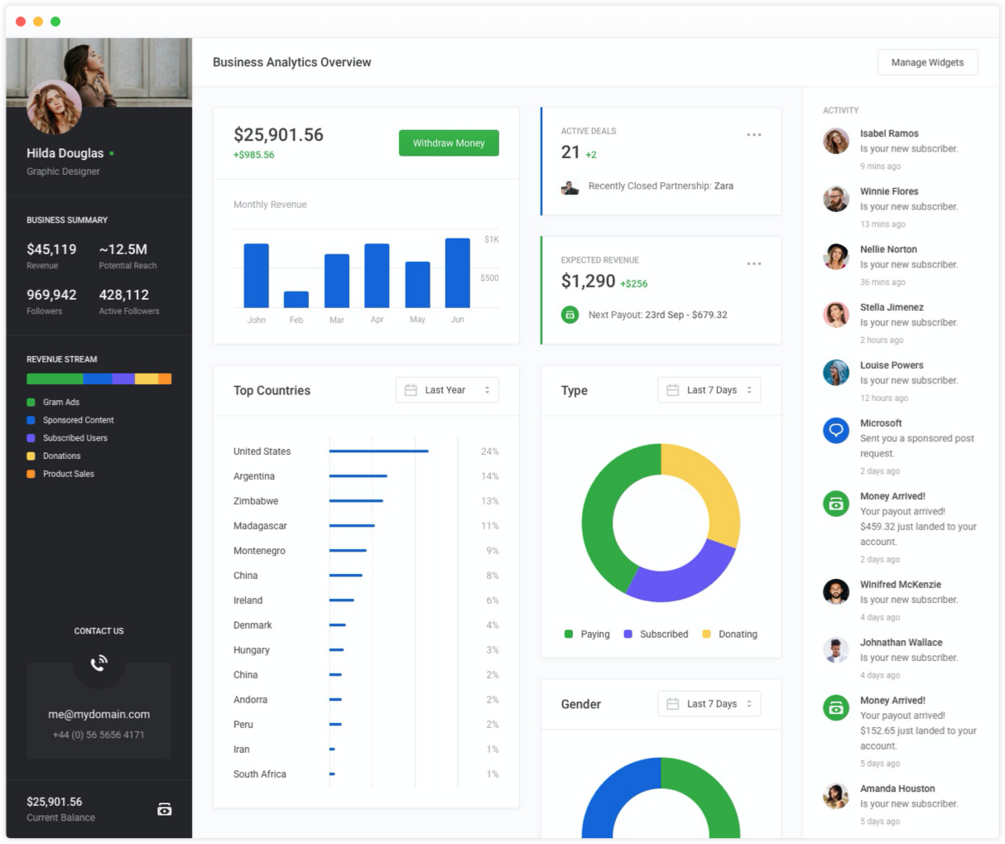Viewport: 1005px width, 844px height.
Task: Click the purple segment of Type donut chart
Action: [x=686, y=577]
